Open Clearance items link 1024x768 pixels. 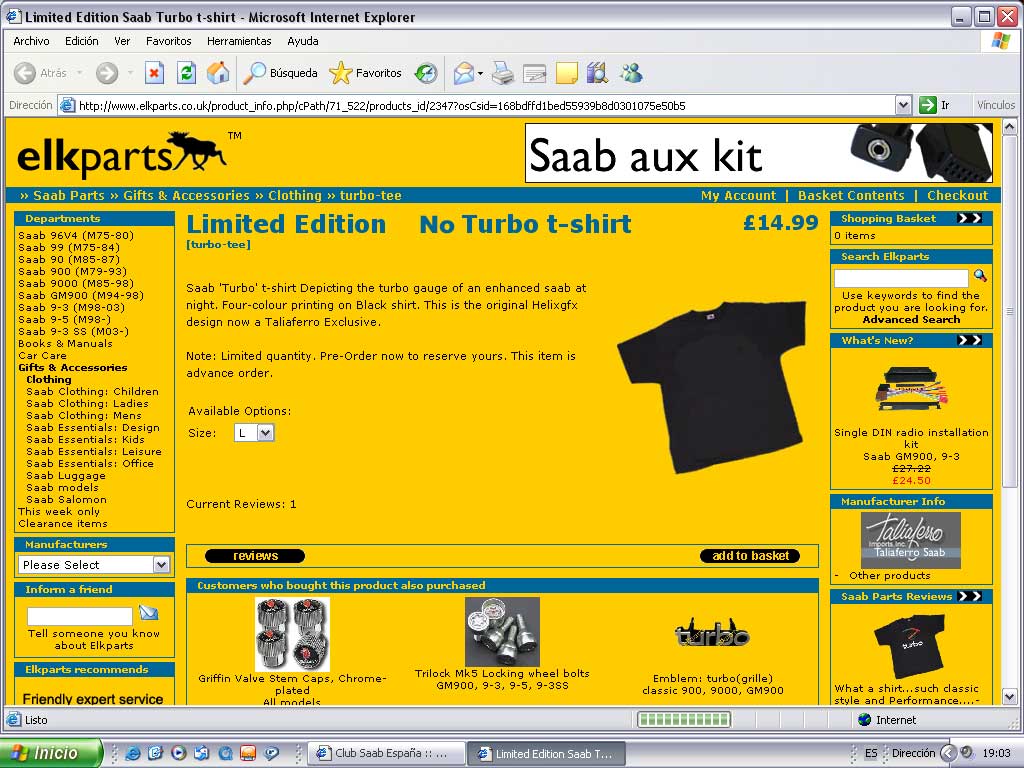[x=63, y=524]
